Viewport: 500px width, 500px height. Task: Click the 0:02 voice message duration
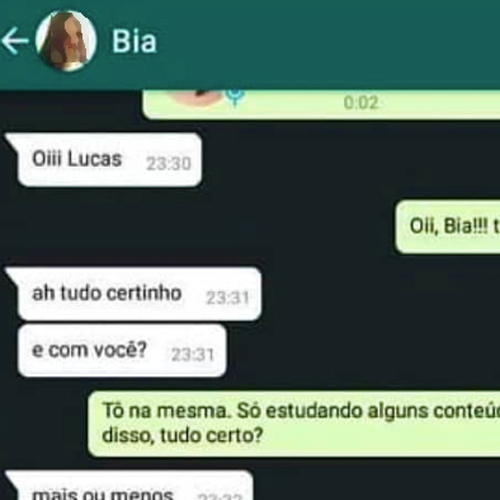click(361, 103)
